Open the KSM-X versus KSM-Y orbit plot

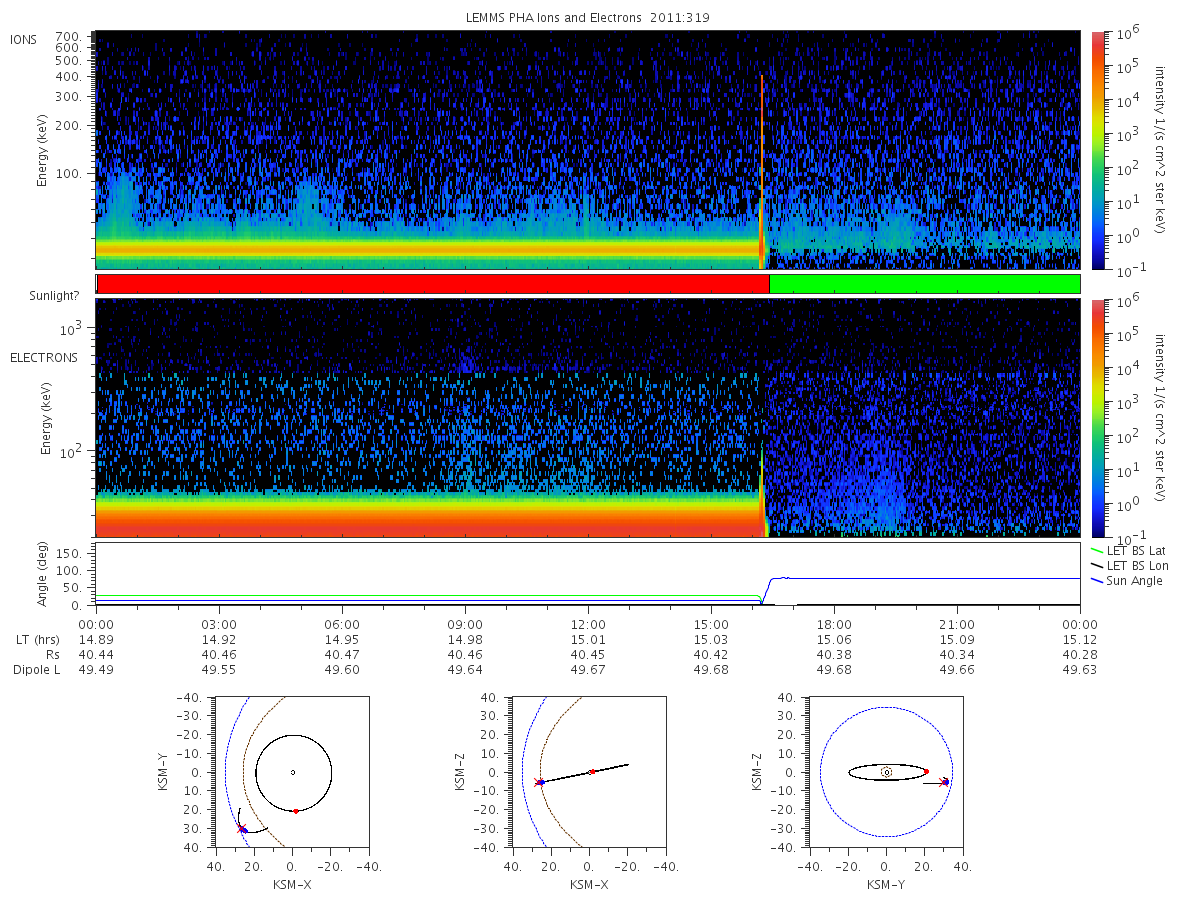click(292, 772)
